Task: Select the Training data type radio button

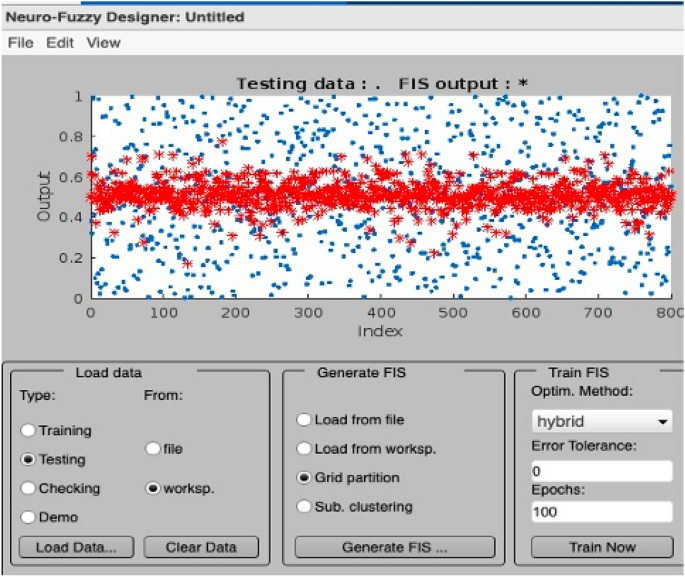Action: coord(29,430)
